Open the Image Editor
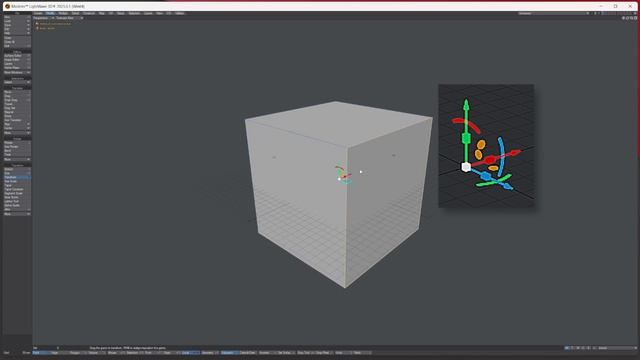 [17, 60]
